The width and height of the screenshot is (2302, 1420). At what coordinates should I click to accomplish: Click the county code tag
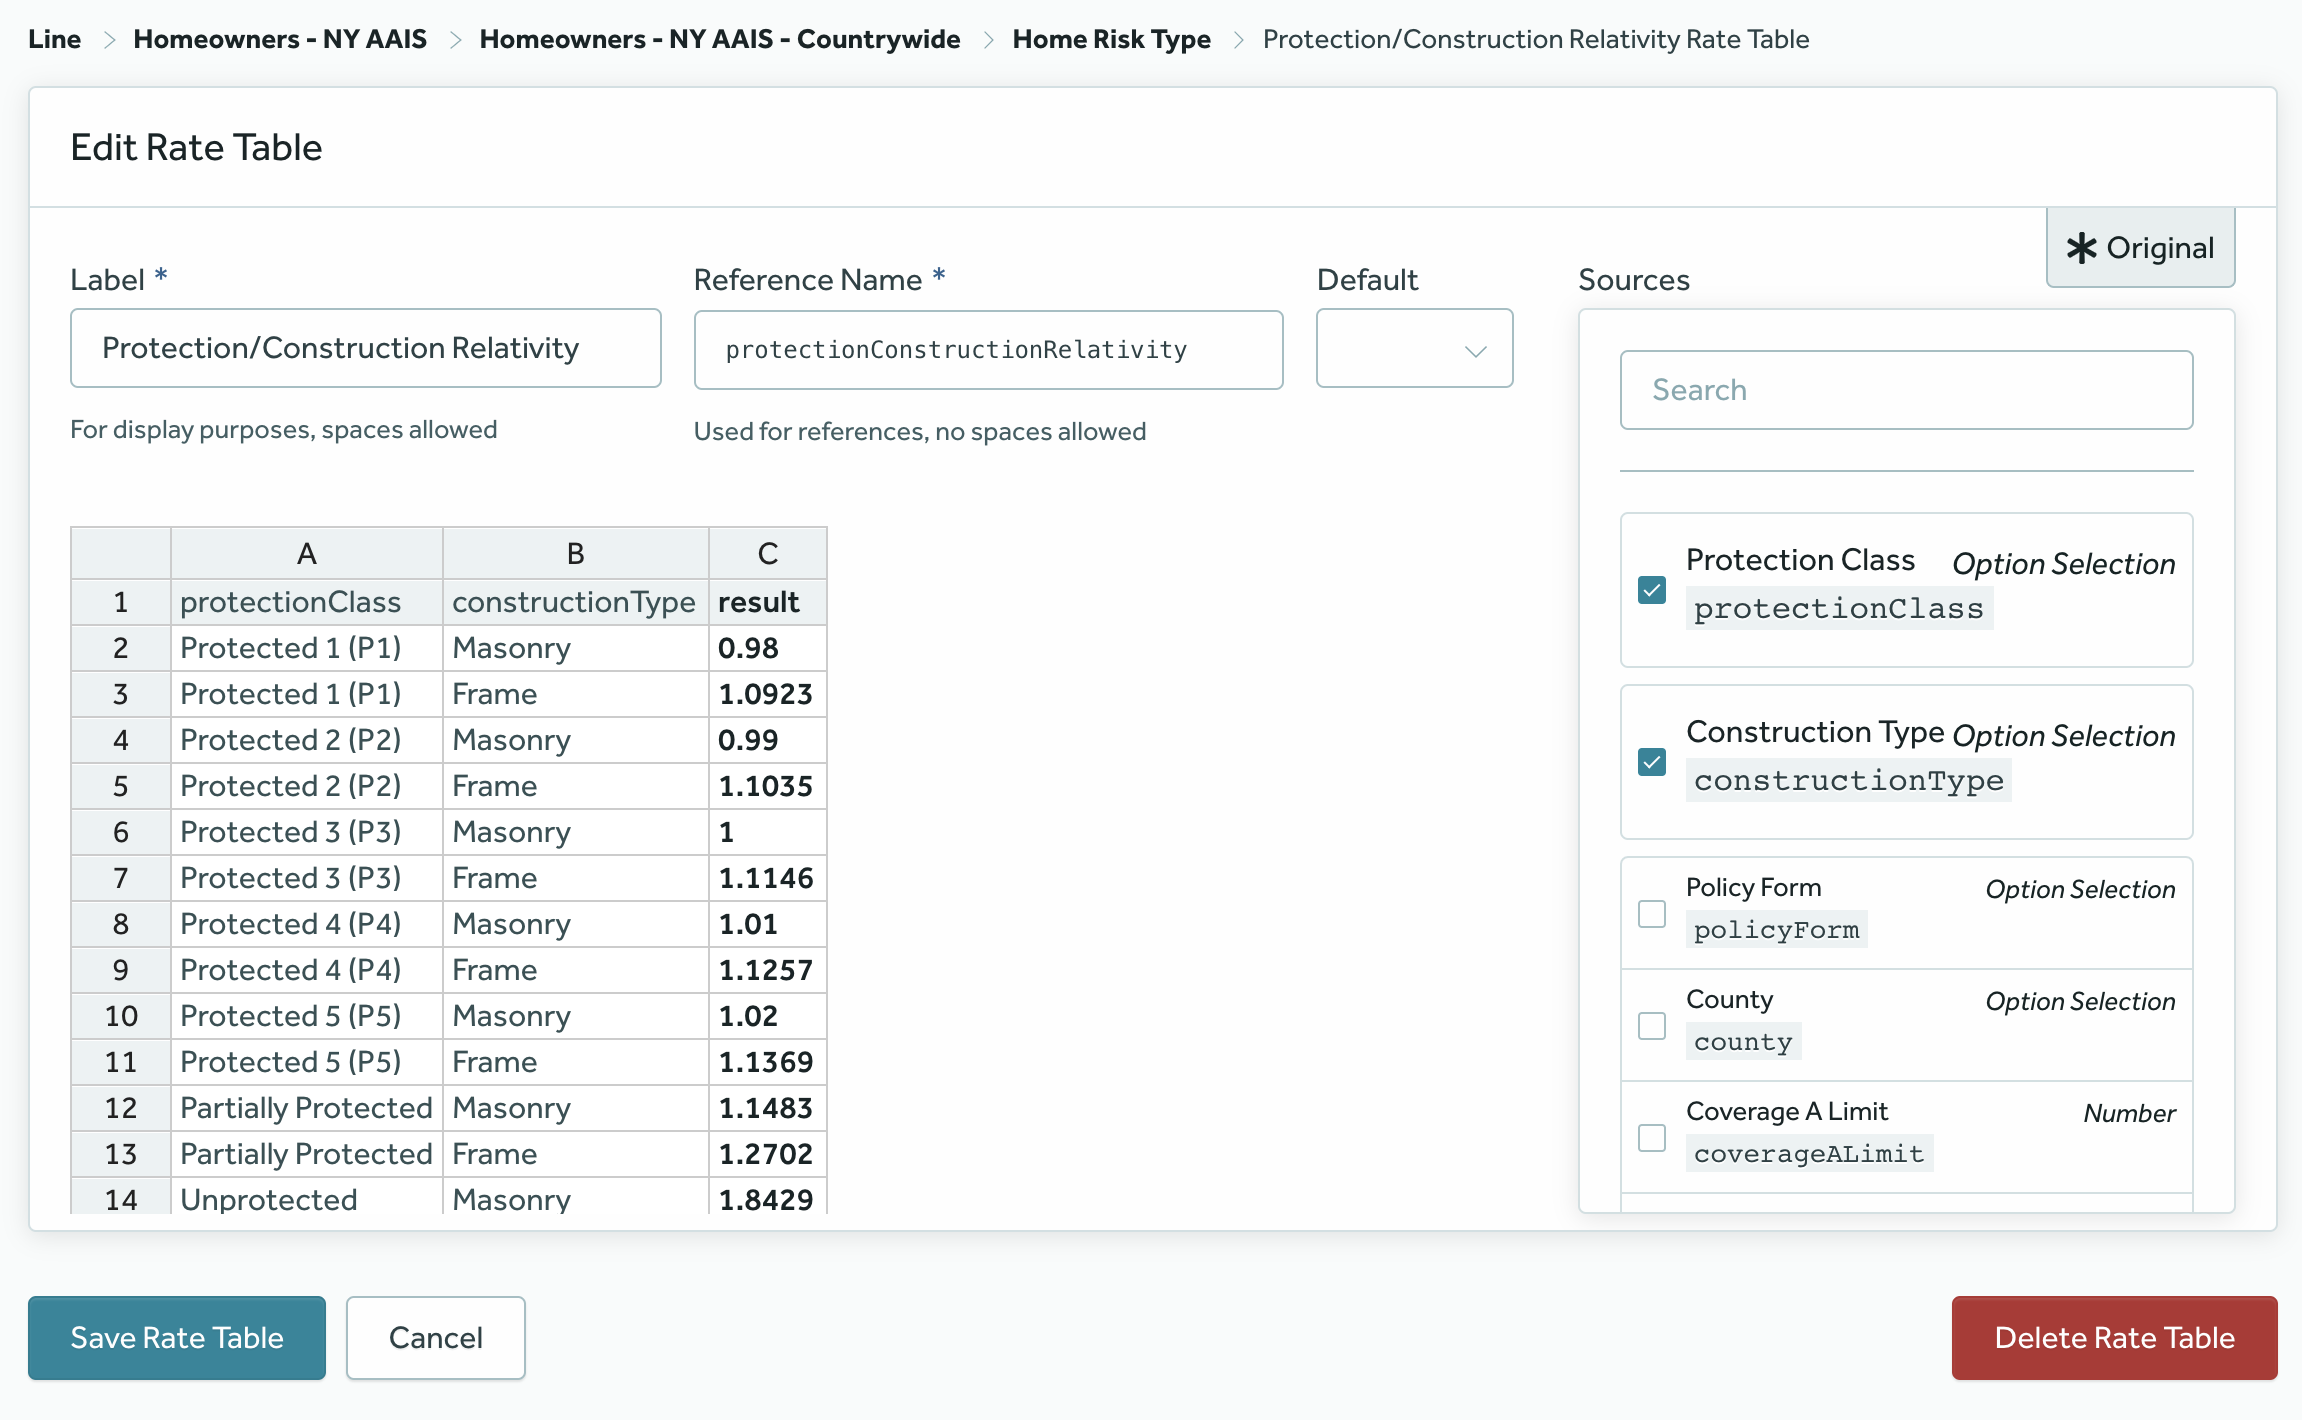(x=1743, y=1042)
